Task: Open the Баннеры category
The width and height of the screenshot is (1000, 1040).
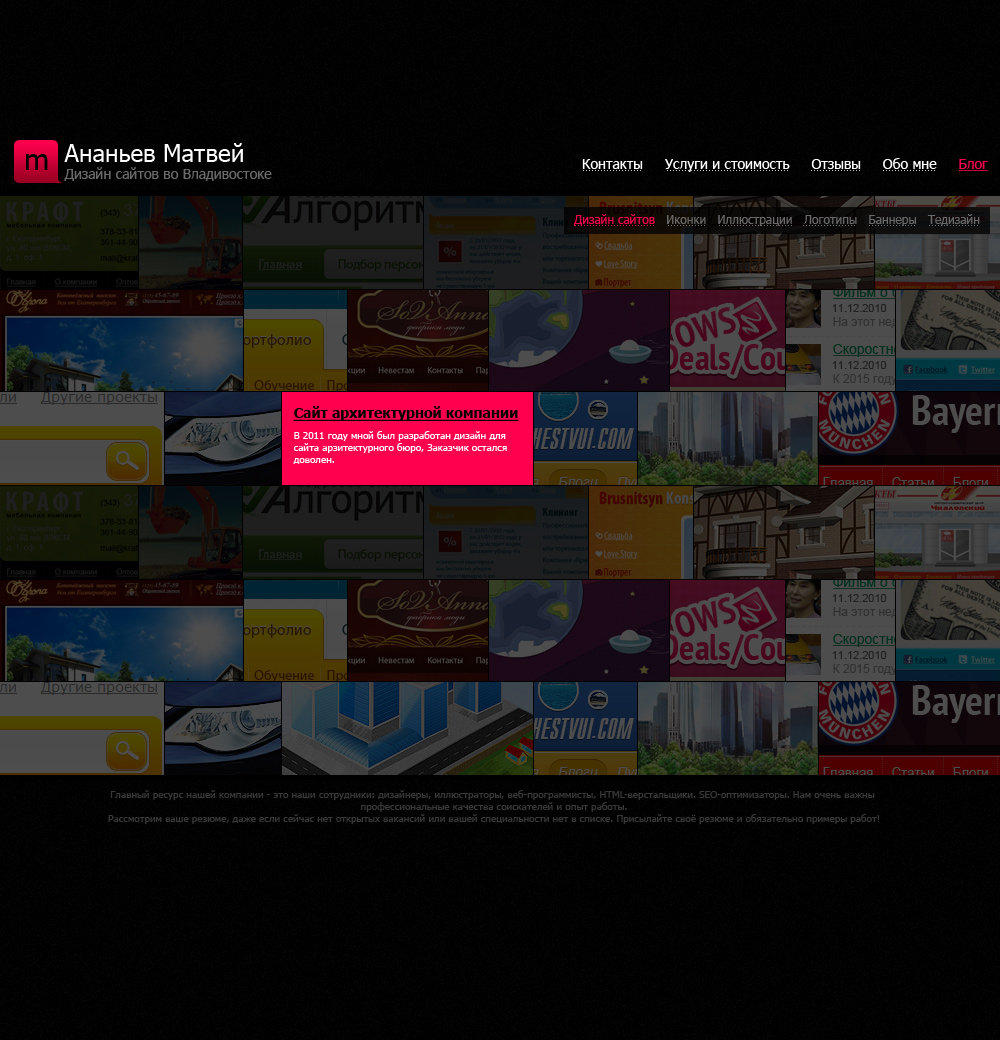Action: [x=892, y=220]
